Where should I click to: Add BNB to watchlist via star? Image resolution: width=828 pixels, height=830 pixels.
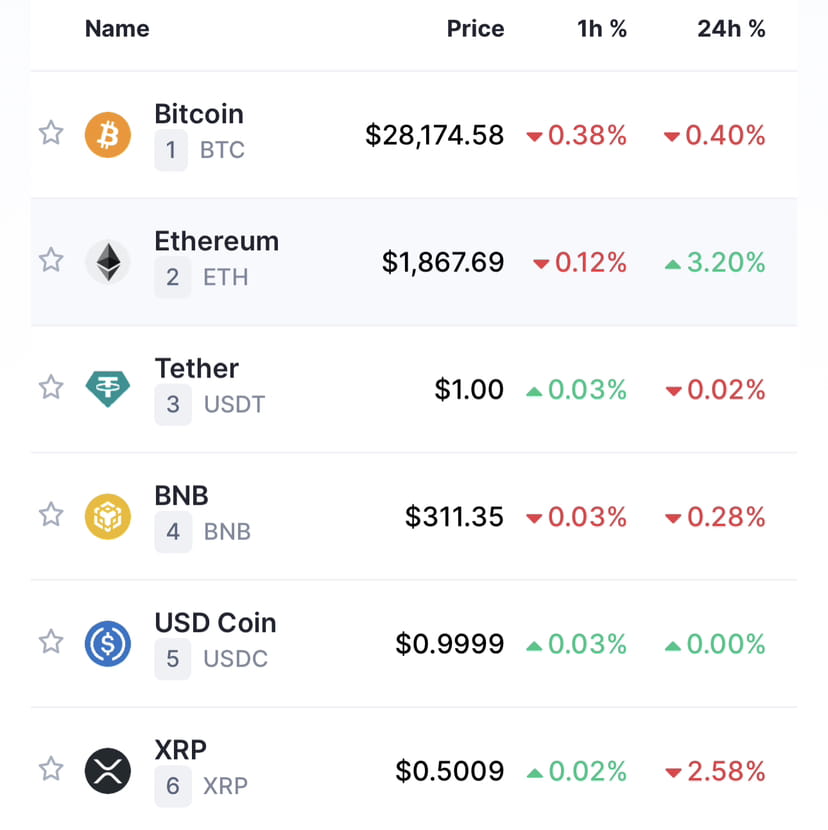(x=51, y=515)
